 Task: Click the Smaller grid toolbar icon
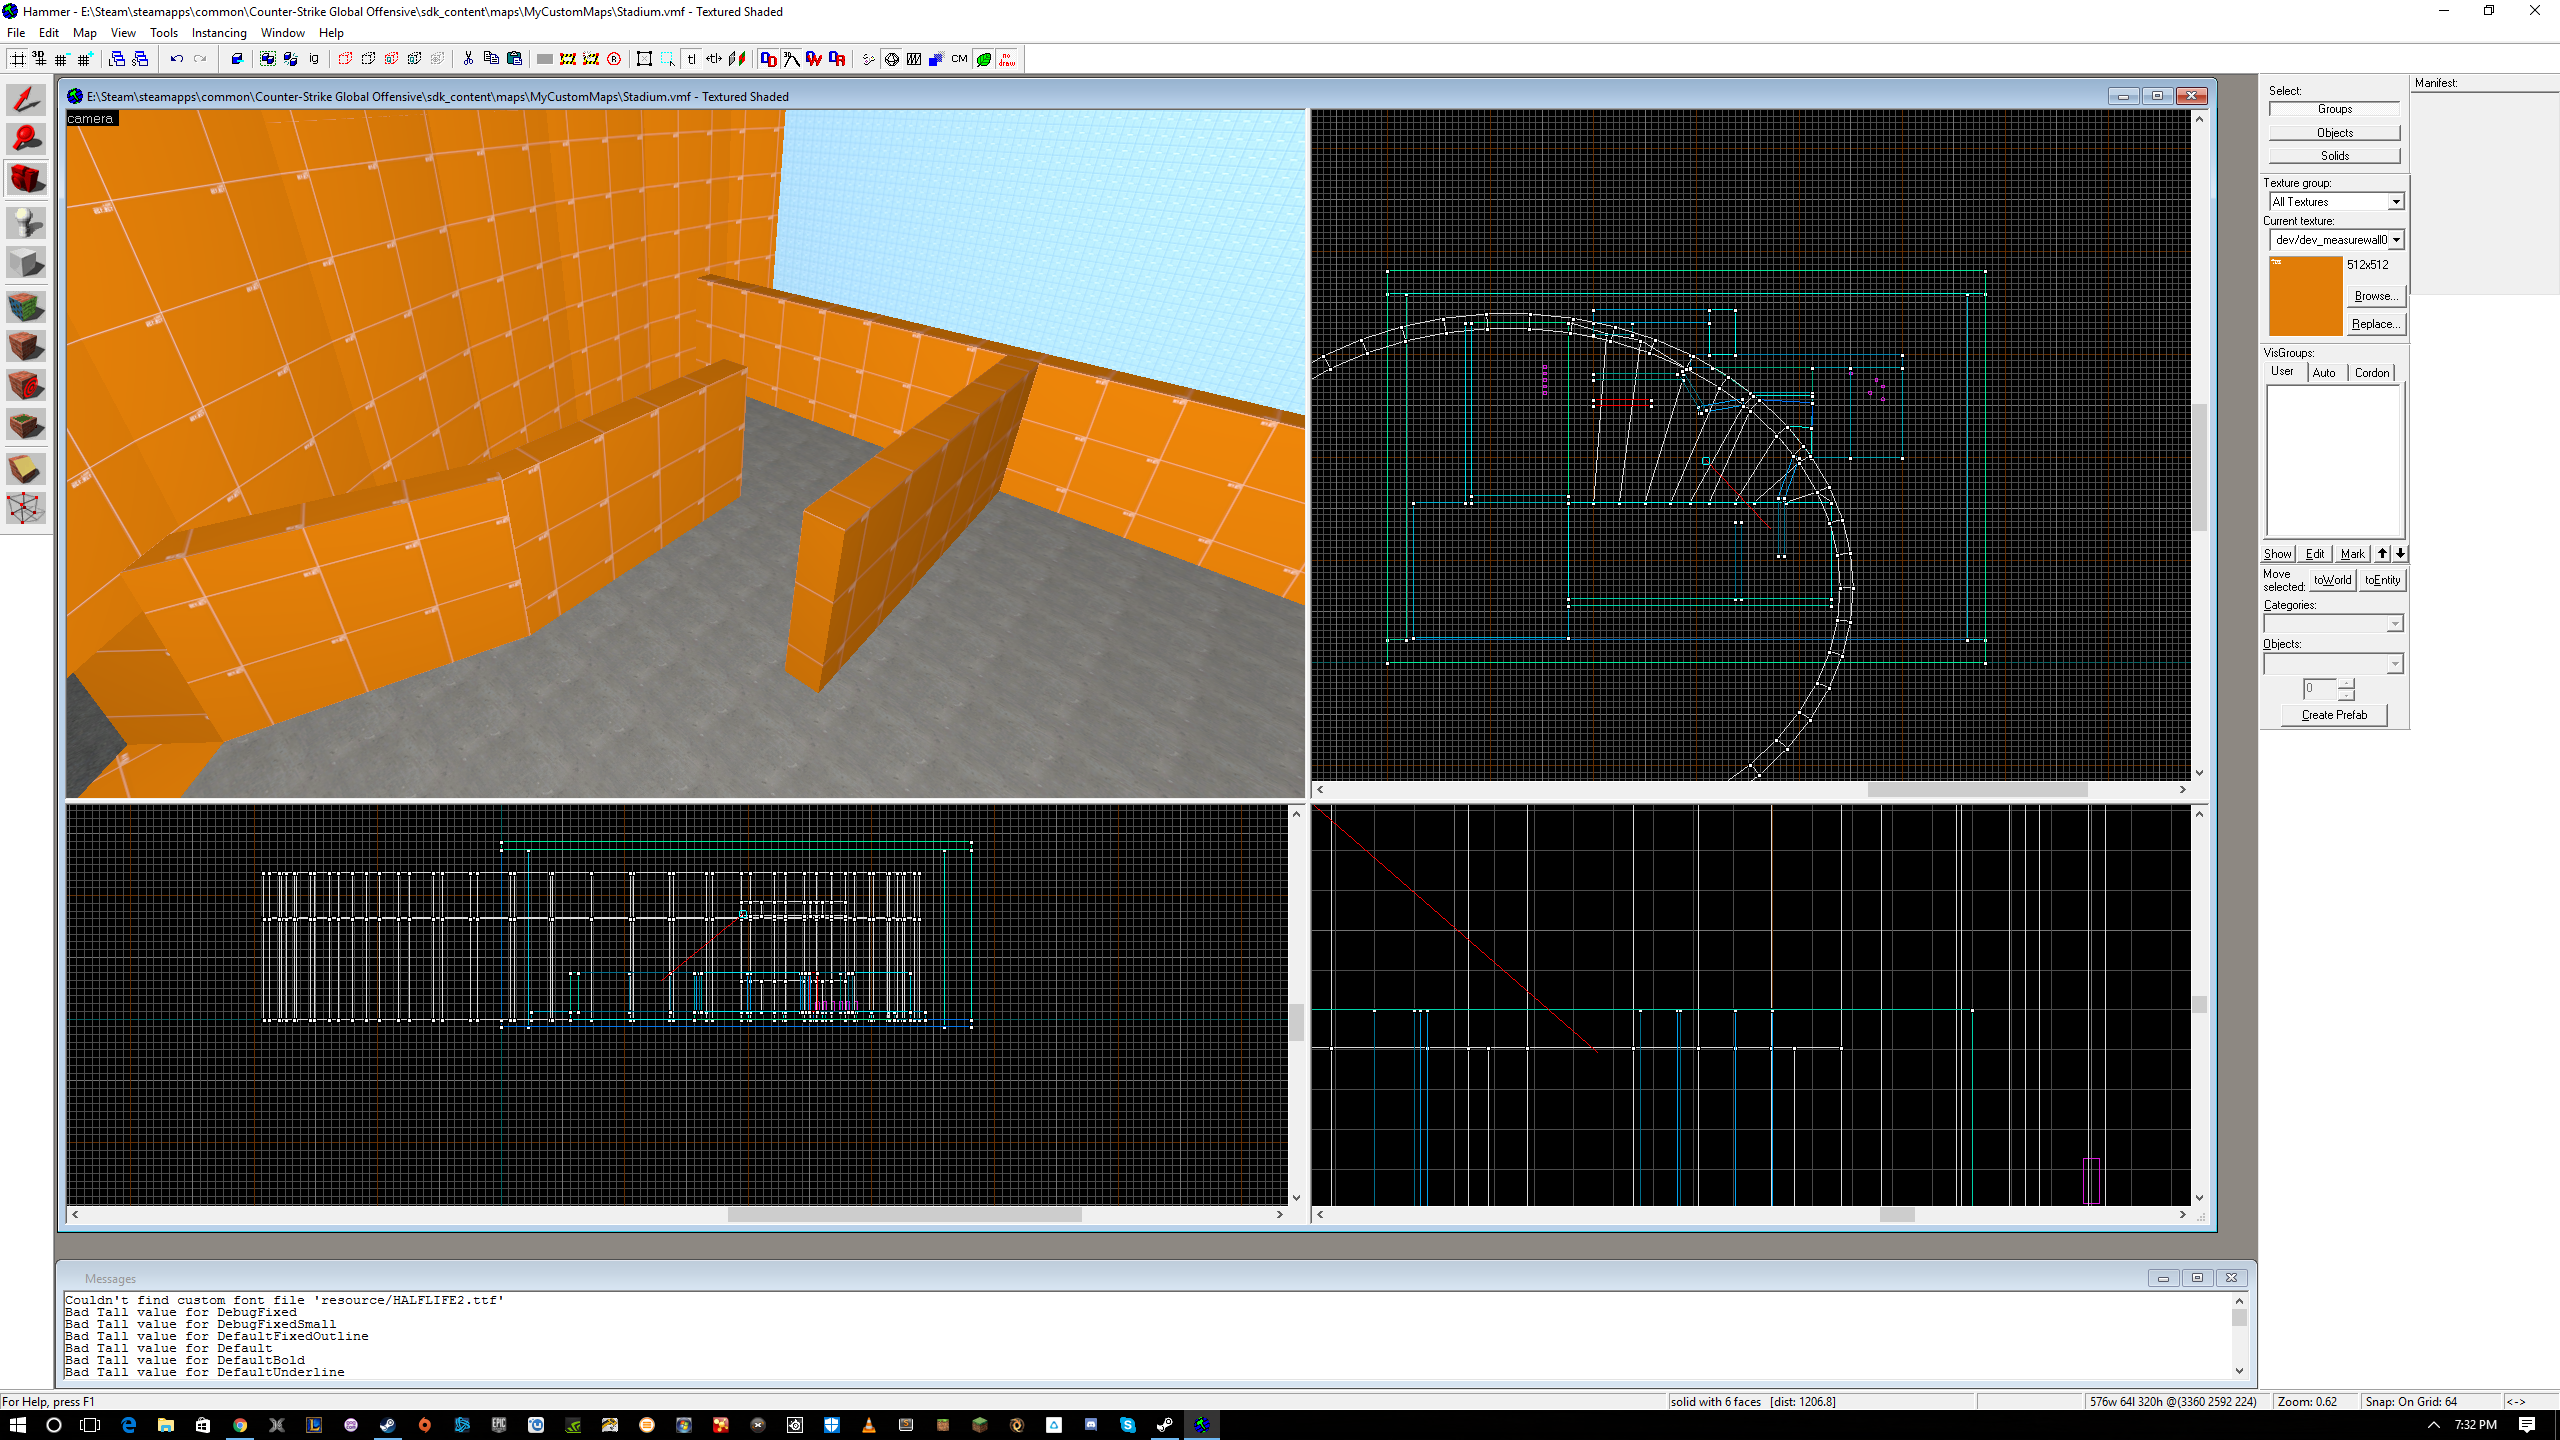(x=62, y=59)
